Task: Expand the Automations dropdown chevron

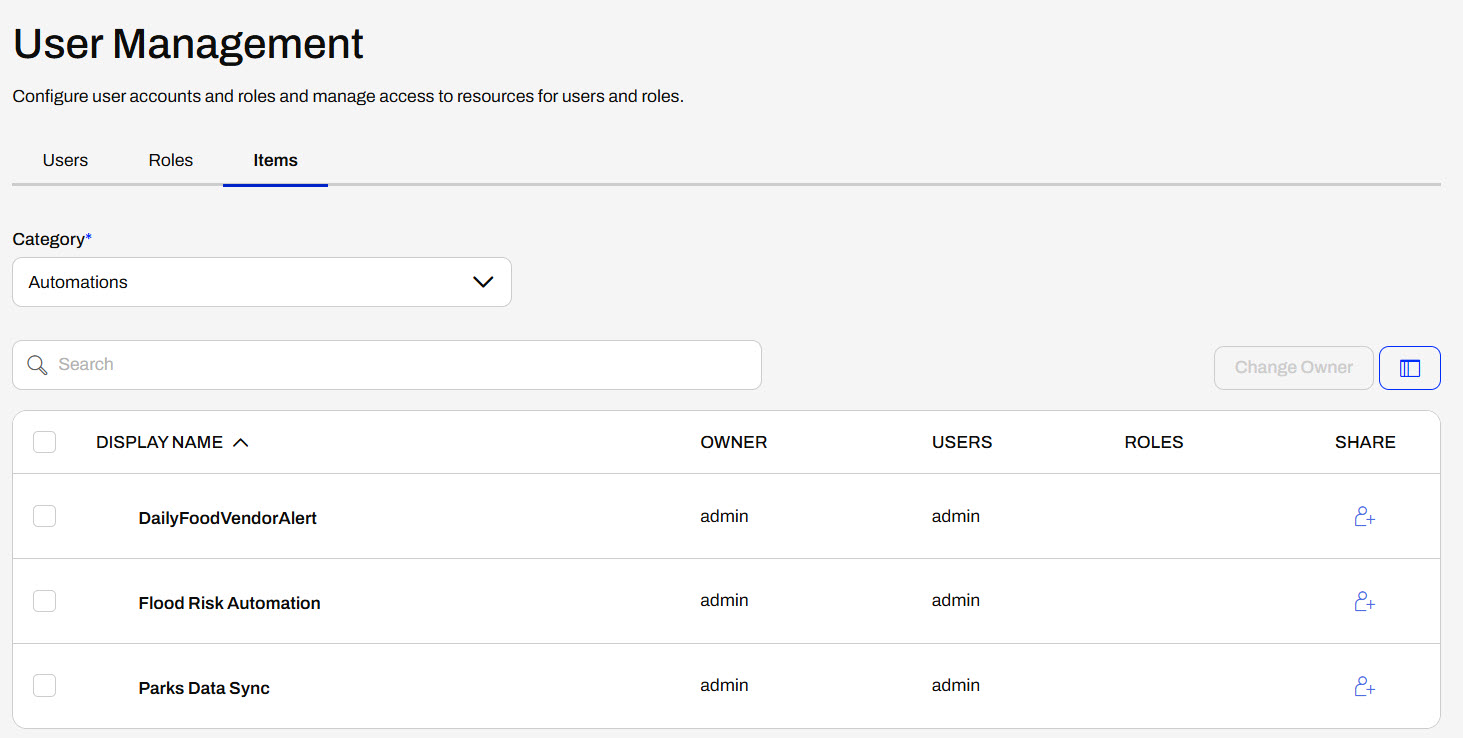Action: click(483, 282)
